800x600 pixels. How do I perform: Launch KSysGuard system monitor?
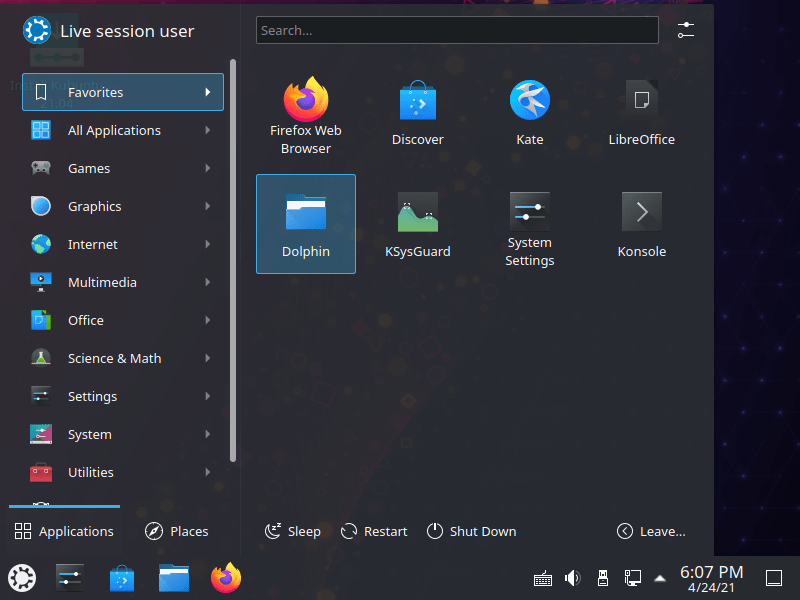click(417, 224)
